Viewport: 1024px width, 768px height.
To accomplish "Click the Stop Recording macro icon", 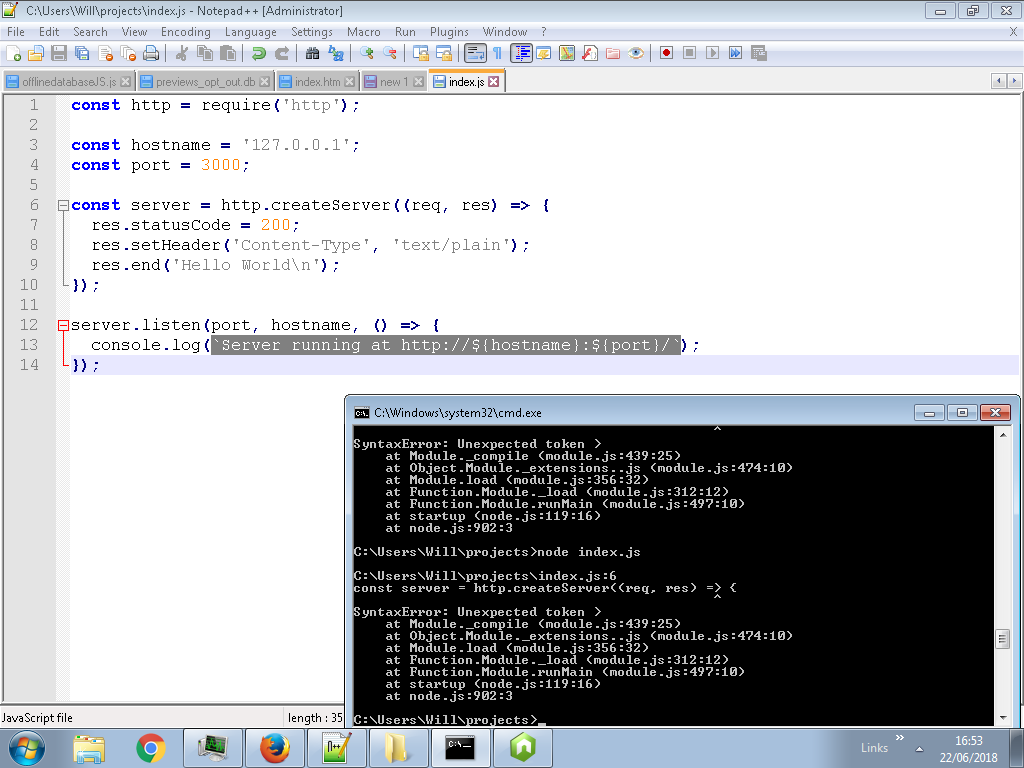I will [689, 54].
